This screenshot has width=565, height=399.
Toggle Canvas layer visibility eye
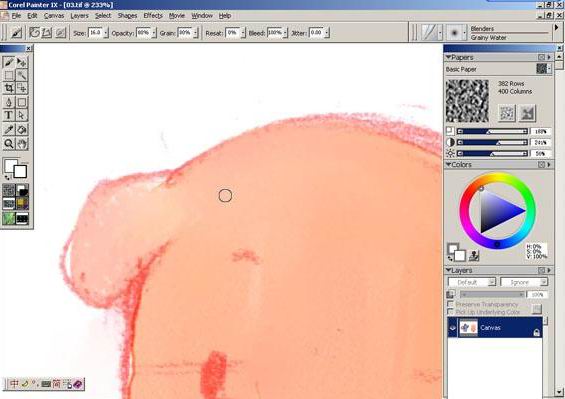click(453, 328)
